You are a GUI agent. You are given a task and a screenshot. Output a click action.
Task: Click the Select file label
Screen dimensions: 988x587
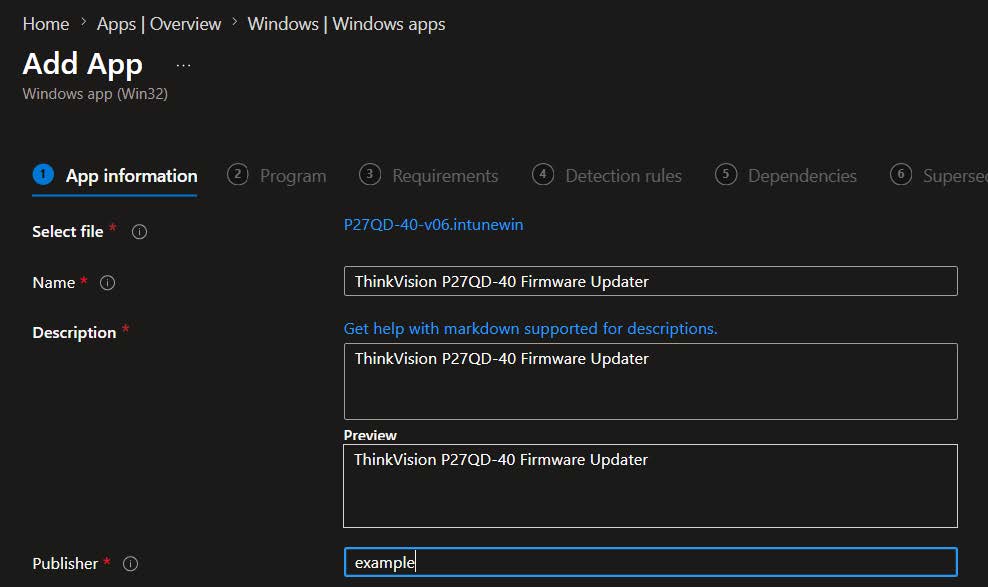(x=67, y=232)
